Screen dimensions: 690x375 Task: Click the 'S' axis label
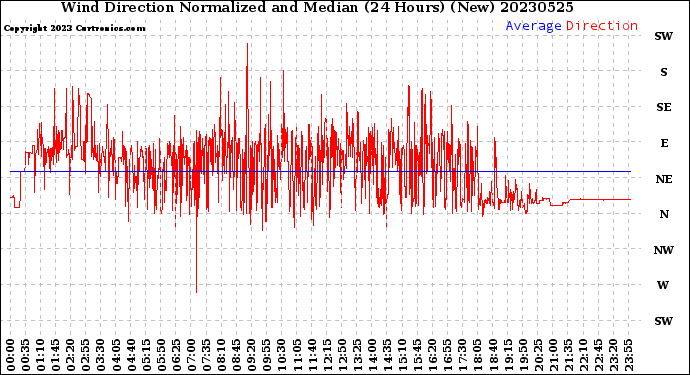pyautogui.click(x=664, y=72)
